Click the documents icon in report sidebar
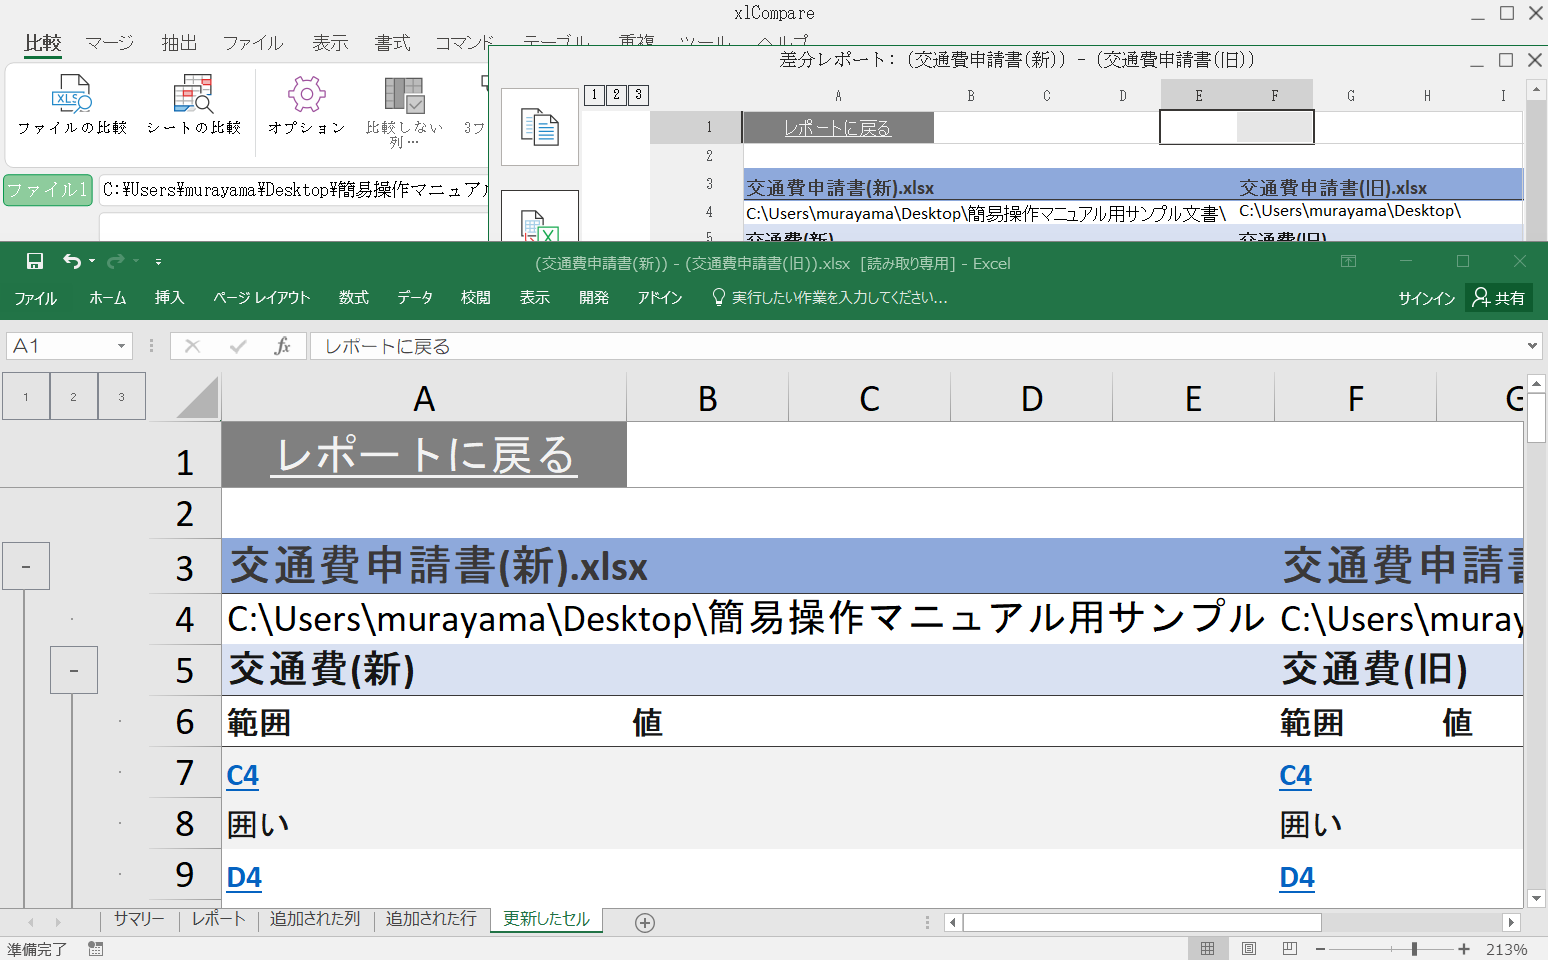 click(x=540, y=127)
